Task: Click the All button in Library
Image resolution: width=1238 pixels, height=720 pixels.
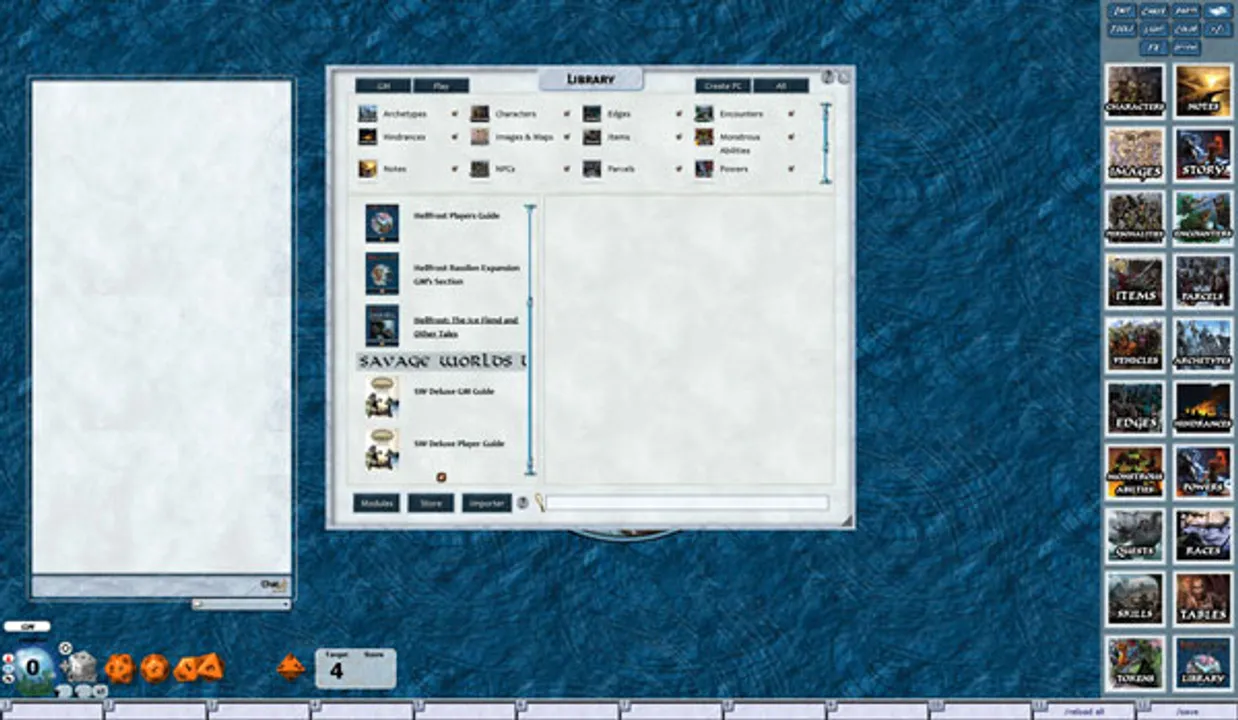Action: point(781,86)
